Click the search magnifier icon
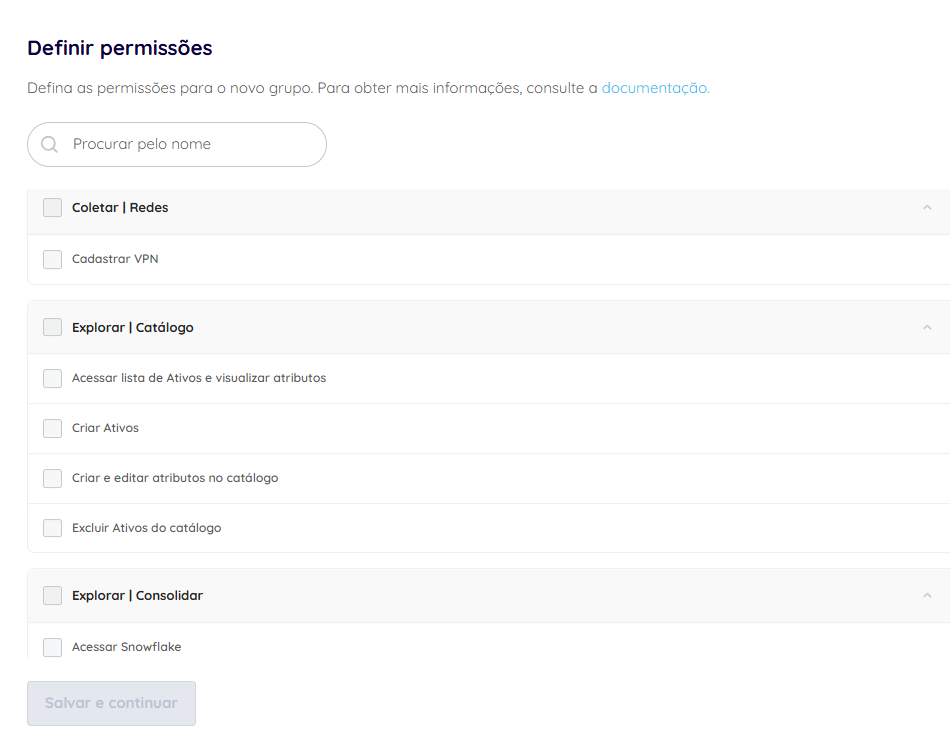 tap(49, 144)
